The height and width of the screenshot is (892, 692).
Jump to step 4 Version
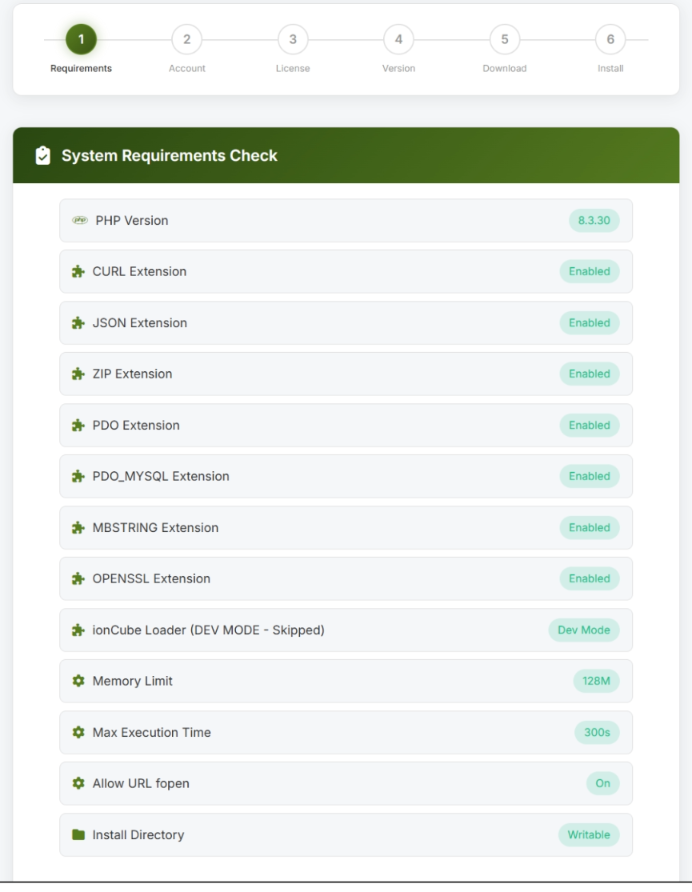[x=398, y=40]
